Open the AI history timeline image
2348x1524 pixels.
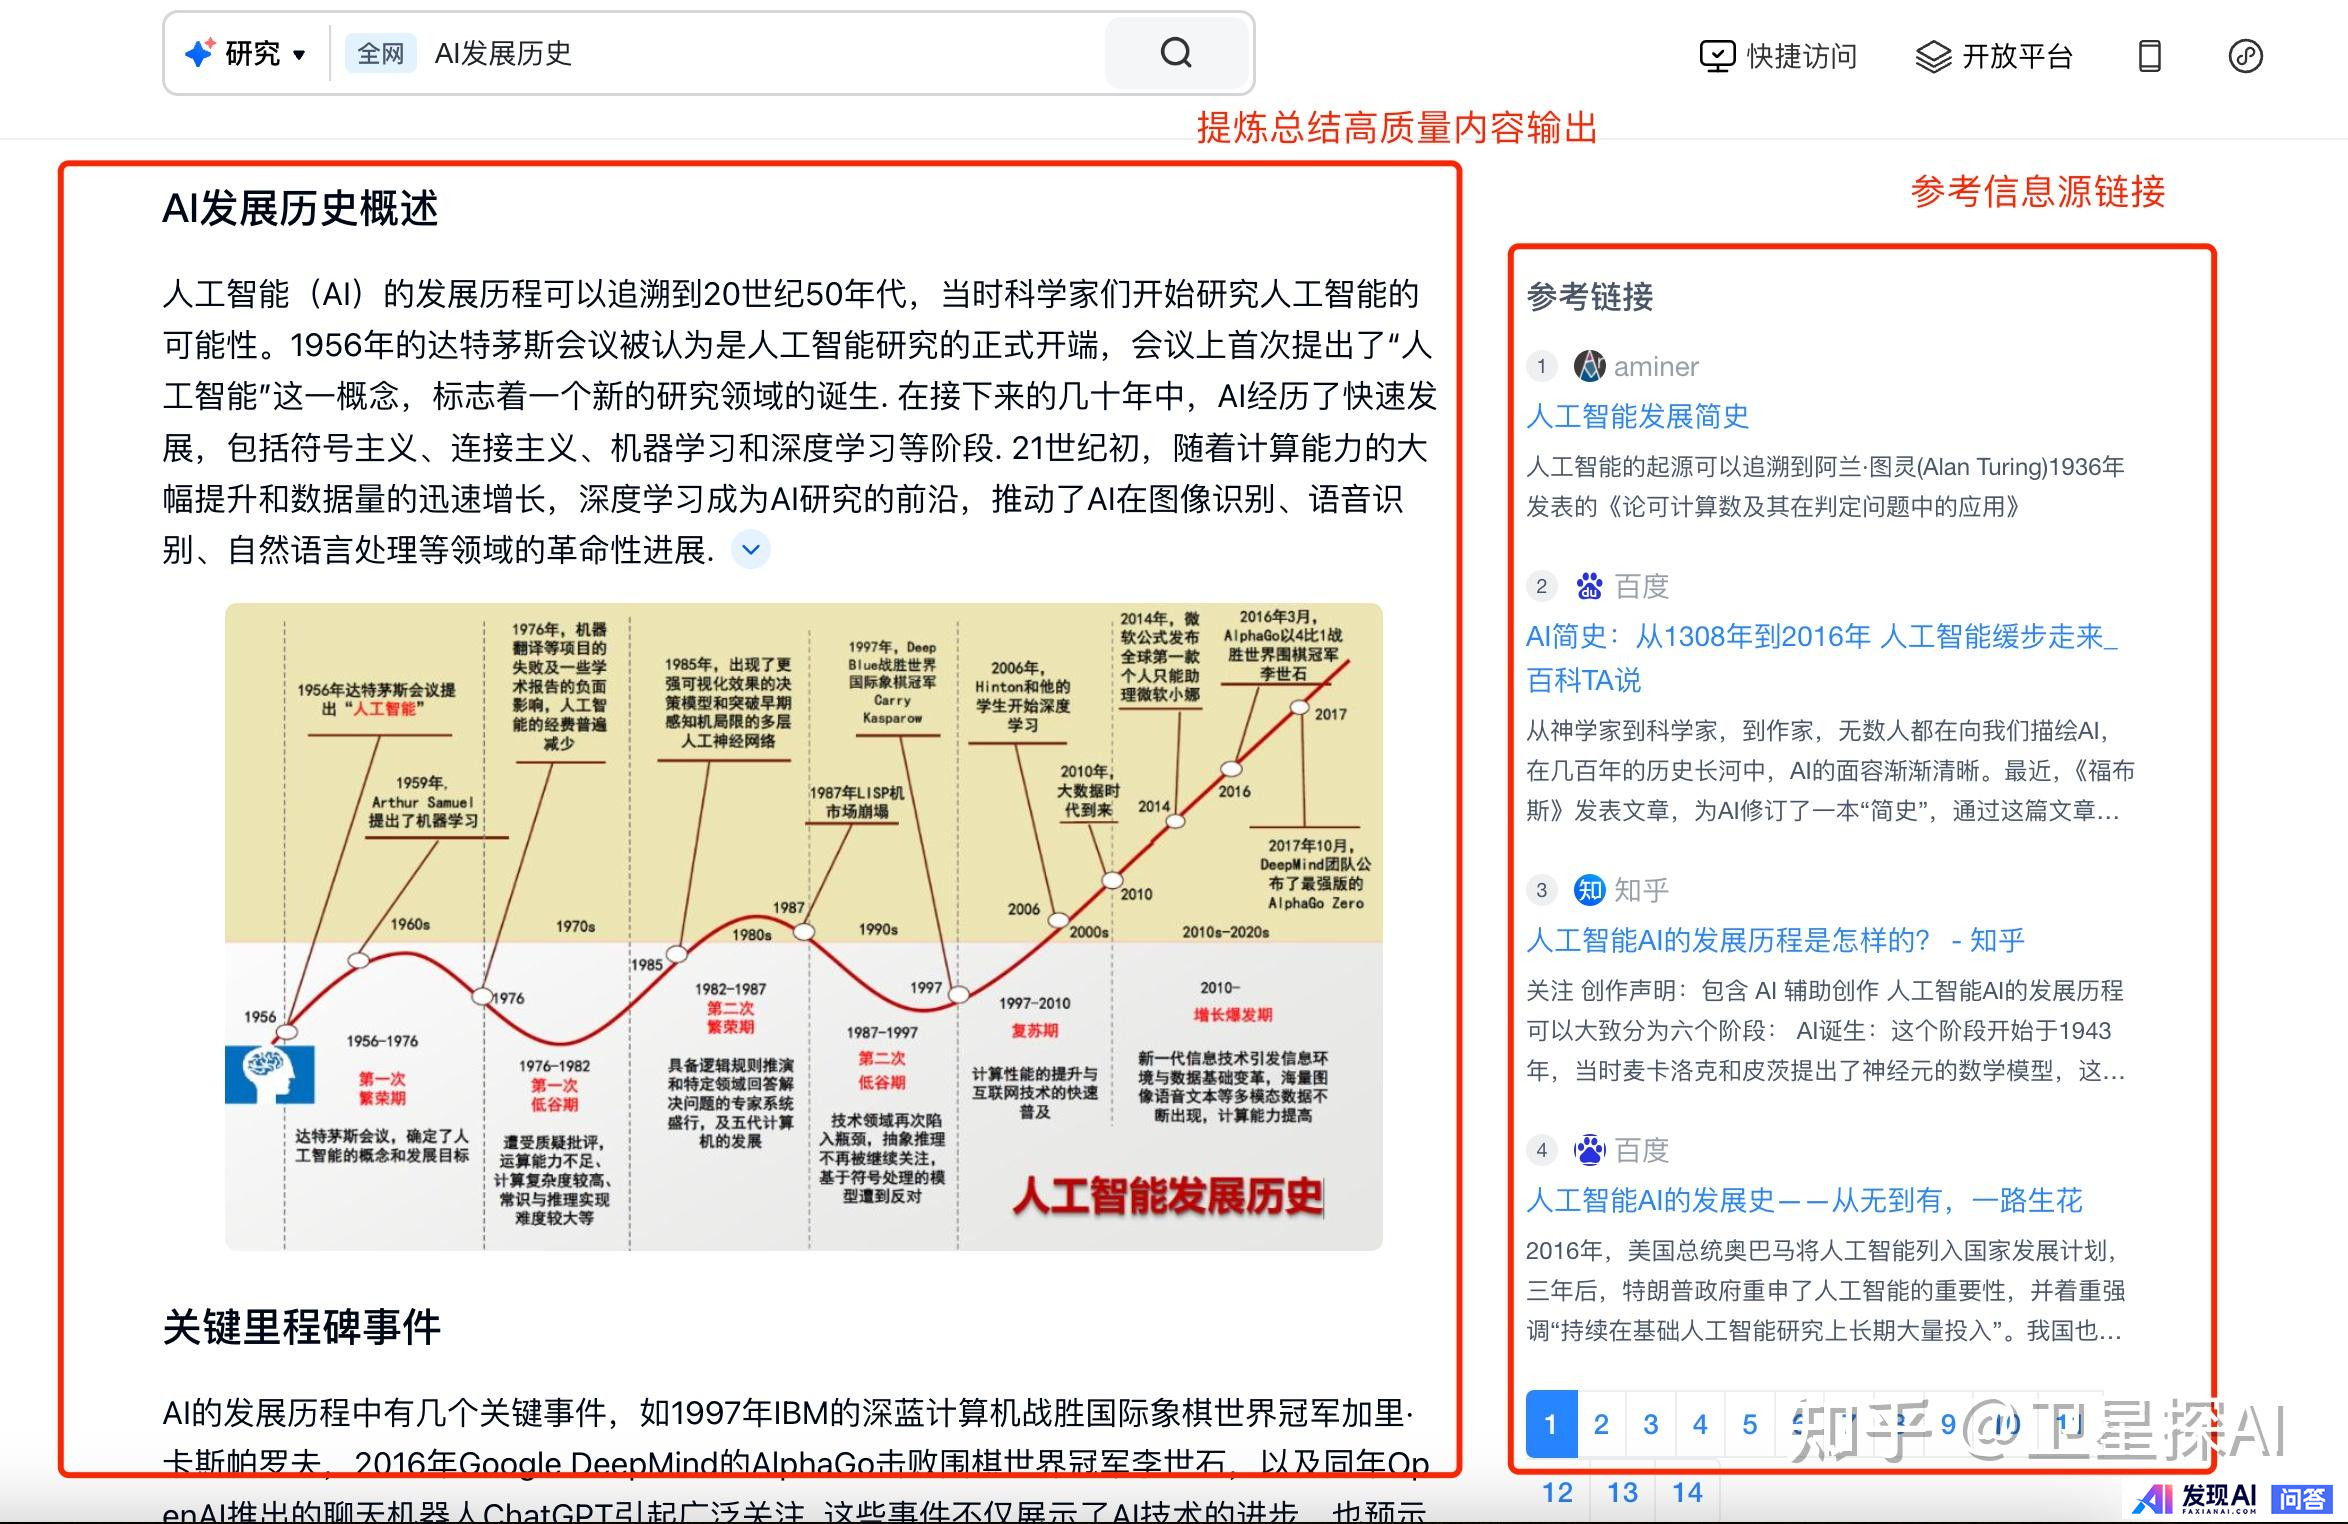(x=803, y=926)
